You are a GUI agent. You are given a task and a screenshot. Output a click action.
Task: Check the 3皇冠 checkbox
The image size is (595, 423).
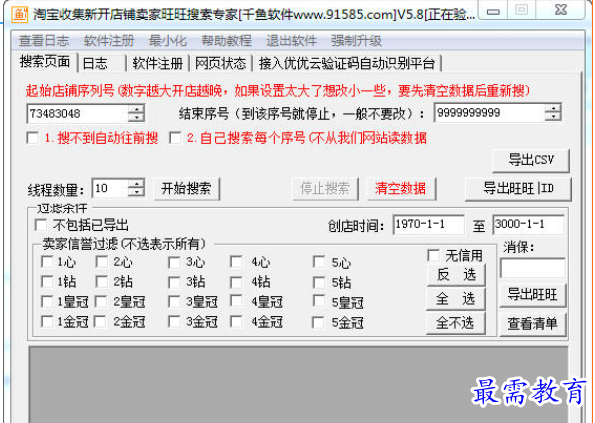[x=175, y=302]
